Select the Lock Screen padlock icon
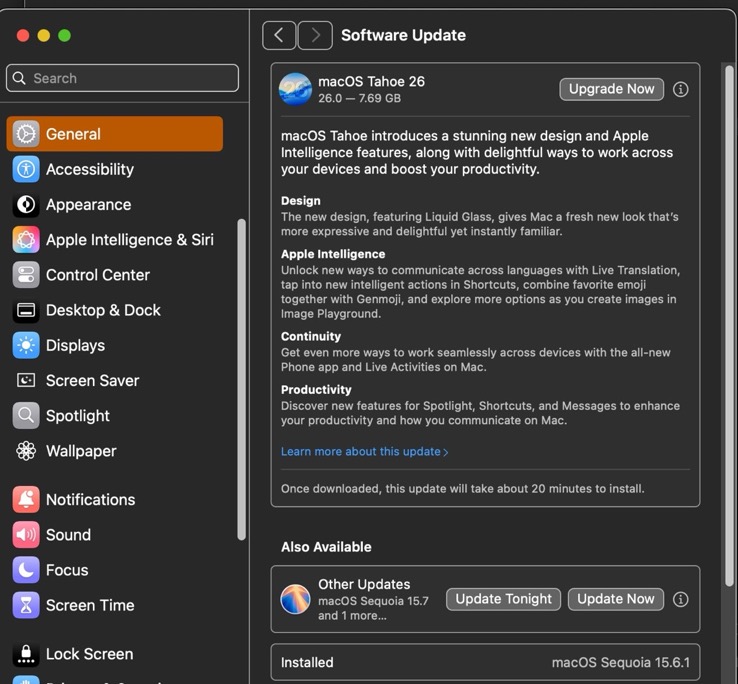Screen dimensions: 738x684 [x=26, y=654]
